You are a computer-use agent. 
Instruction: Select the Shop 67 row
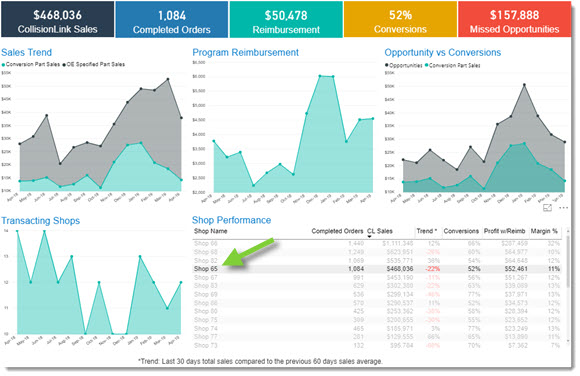pos(377,278)
